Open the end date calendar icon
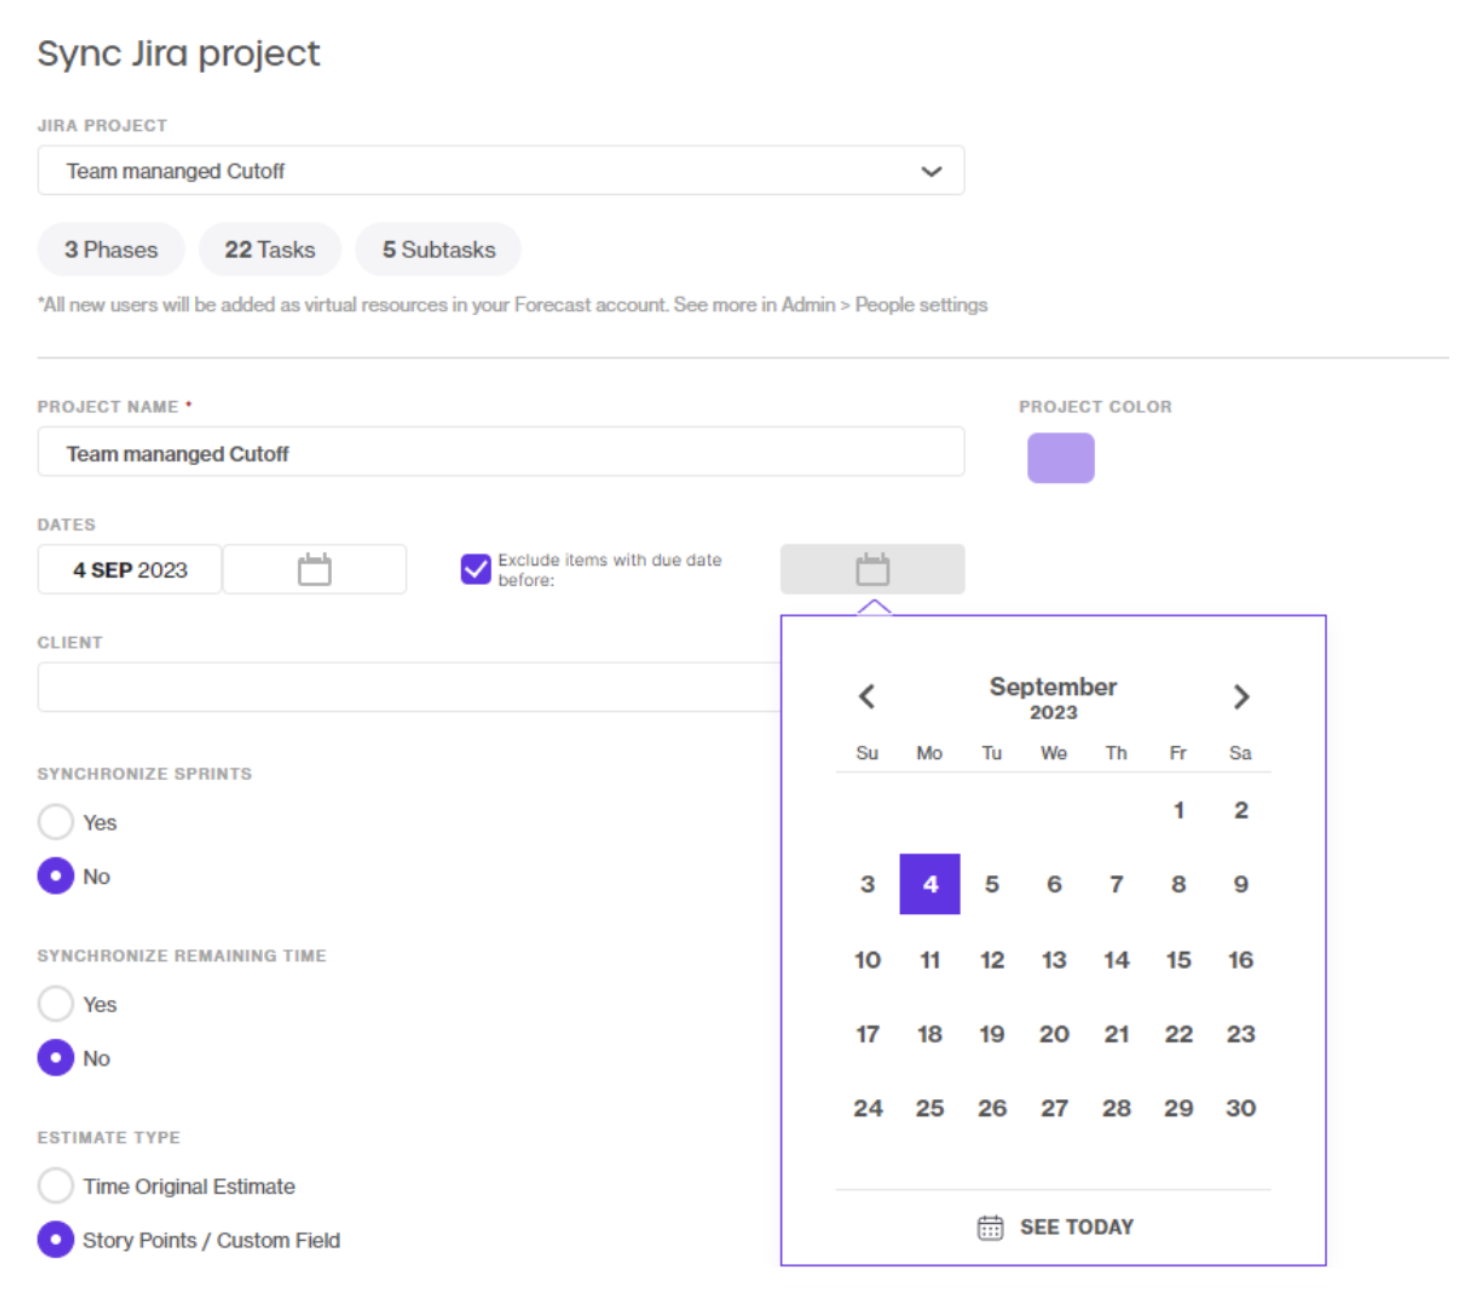 coord(314,569)
